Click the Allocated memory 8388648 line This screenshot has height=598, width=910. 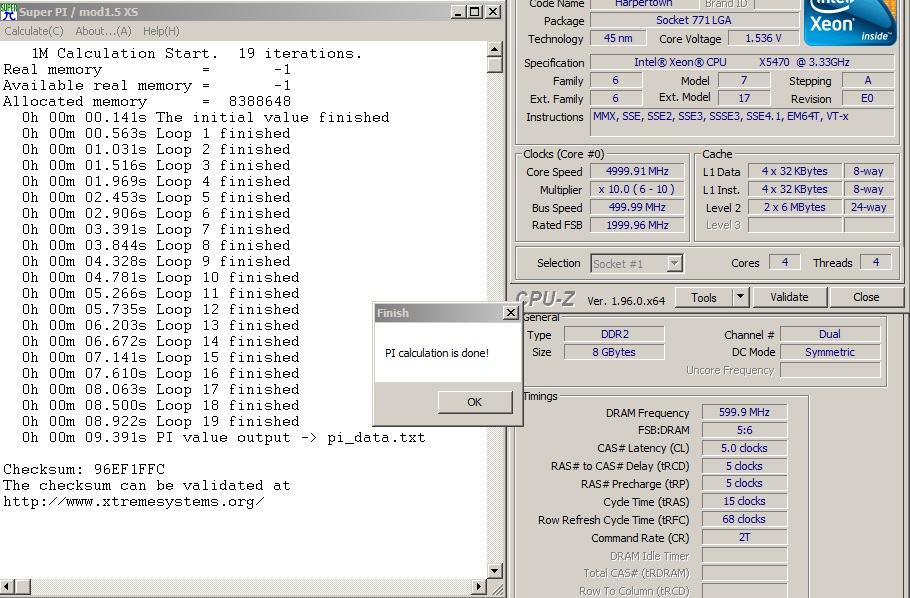pyautogui.click(x=147, y=102)
